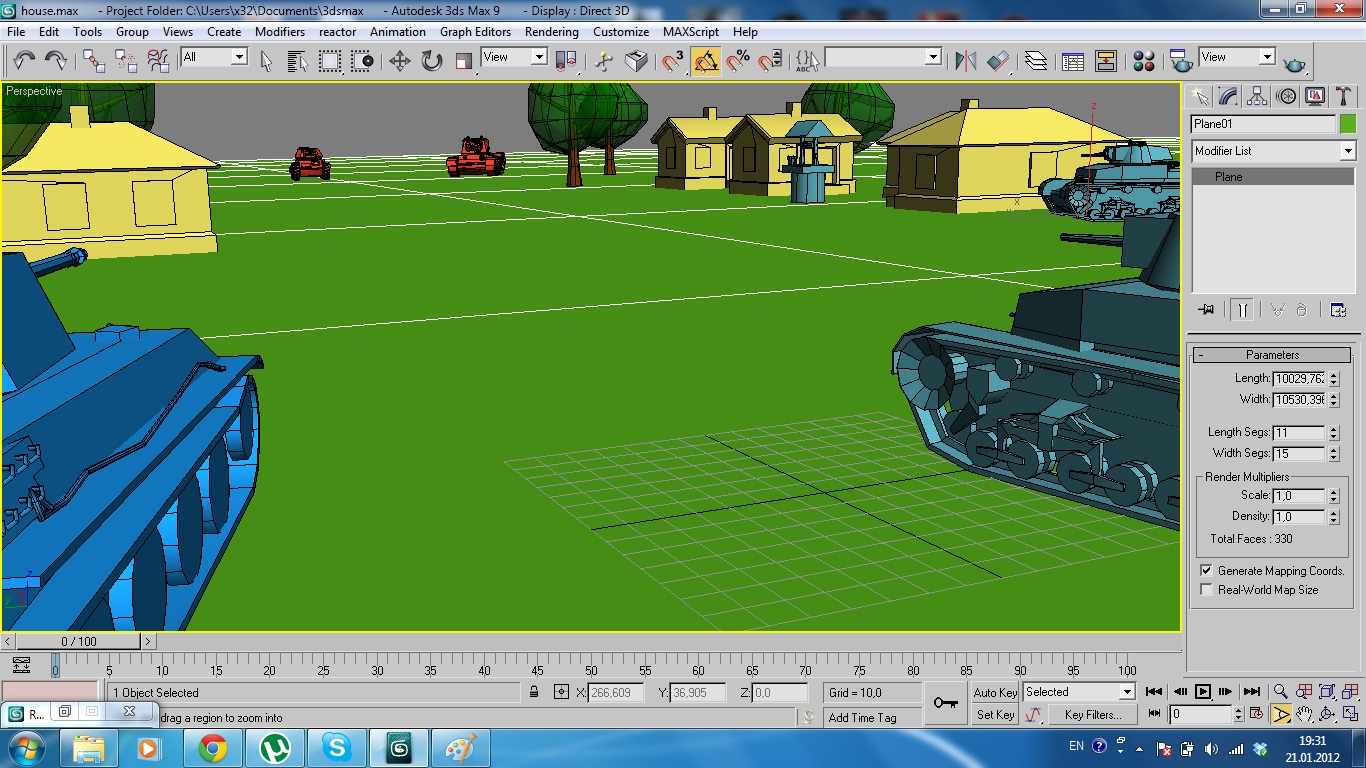The width and height of the screenshot is (1366, 768).
Task: Open the selection filter All dropdown
Action: [x=213, y=58]
